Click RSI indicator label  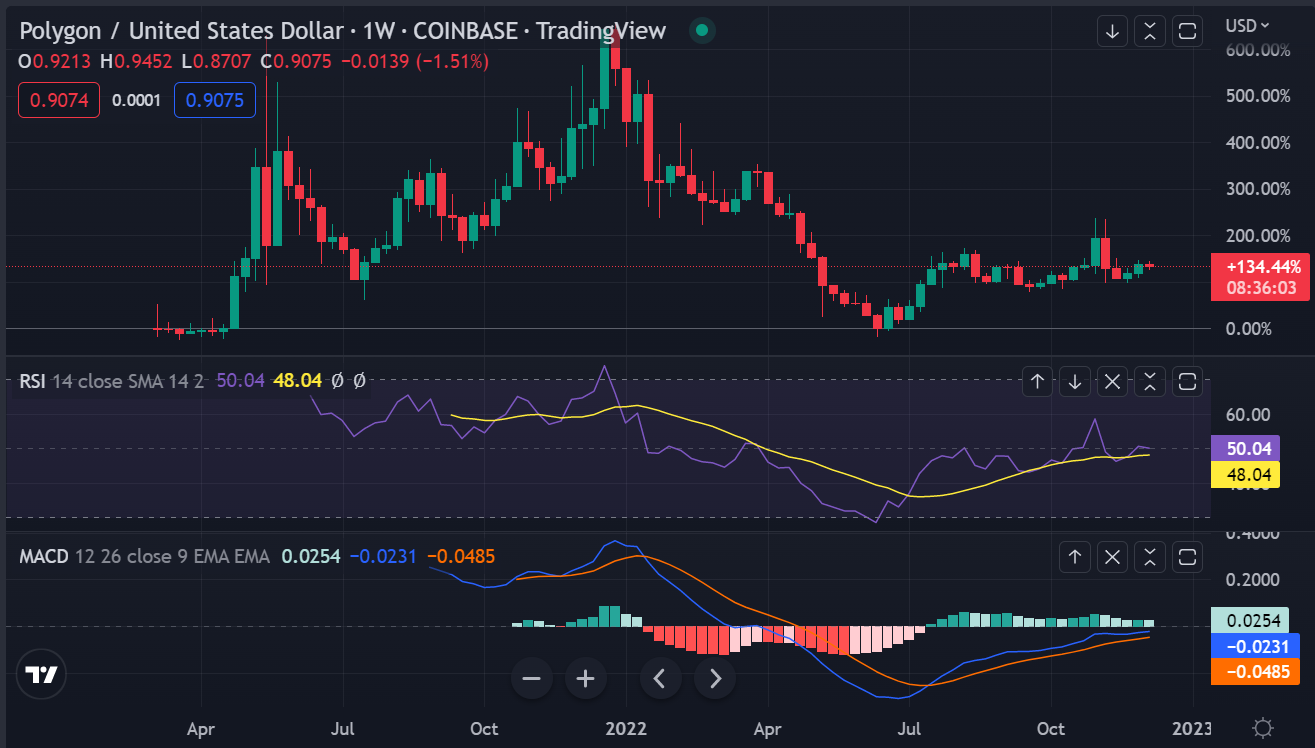32,381
